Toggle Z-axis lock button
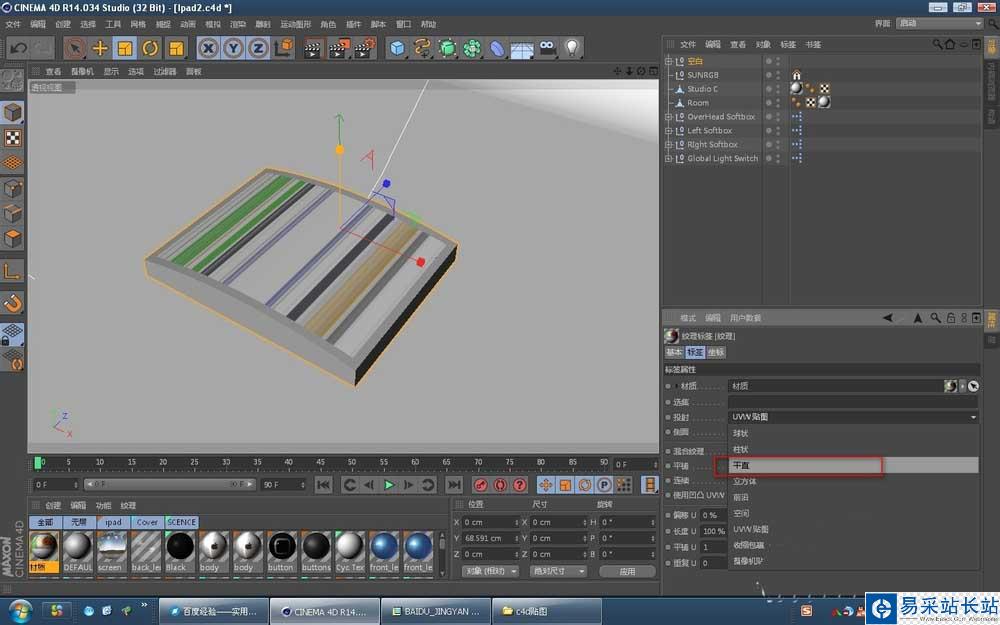 coord(257,47)
